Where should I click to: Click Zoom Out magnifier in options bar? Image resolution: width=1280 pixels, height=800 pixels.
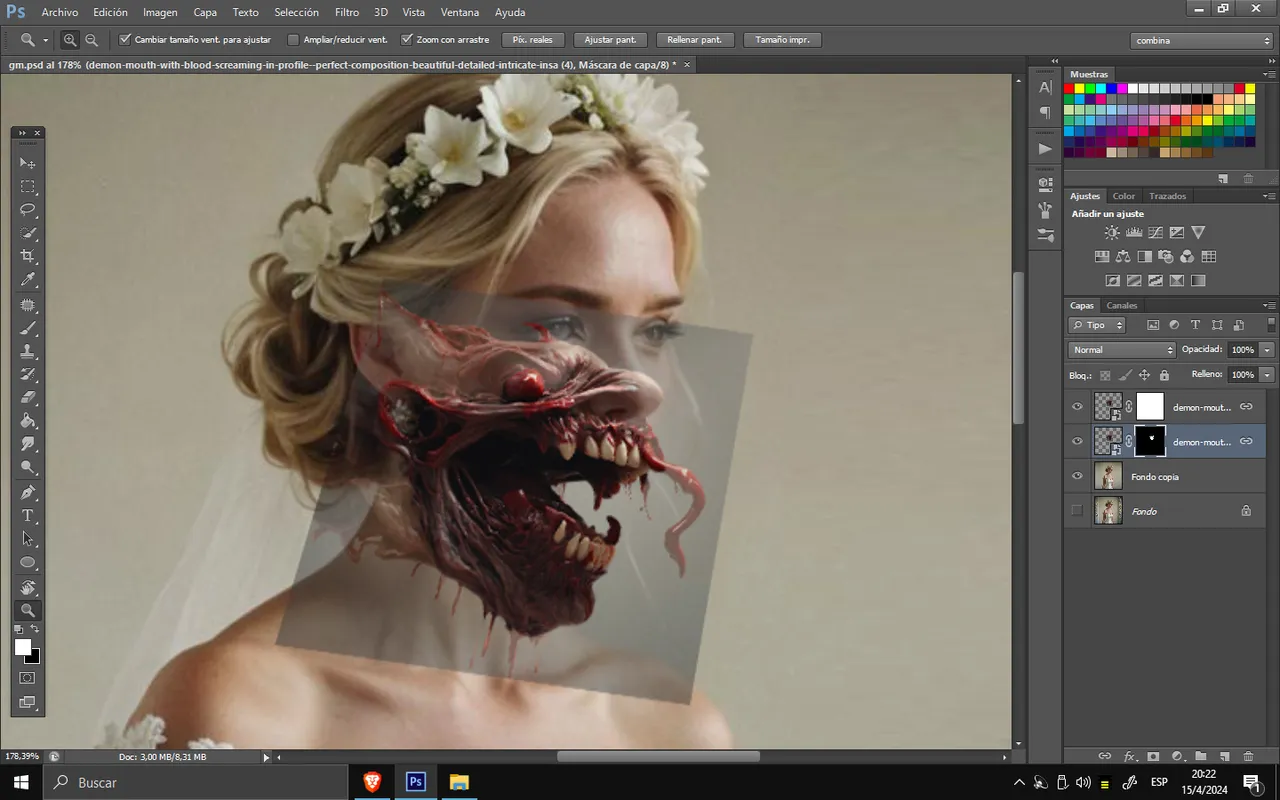(x=91, y=40)
